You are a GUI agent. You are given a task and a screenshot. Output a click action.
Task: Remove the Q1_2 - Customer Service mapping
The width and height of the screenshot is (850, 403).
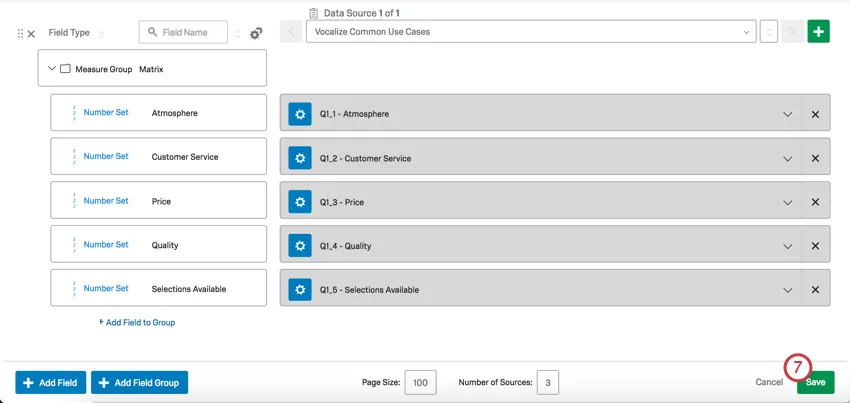point(815,158)
